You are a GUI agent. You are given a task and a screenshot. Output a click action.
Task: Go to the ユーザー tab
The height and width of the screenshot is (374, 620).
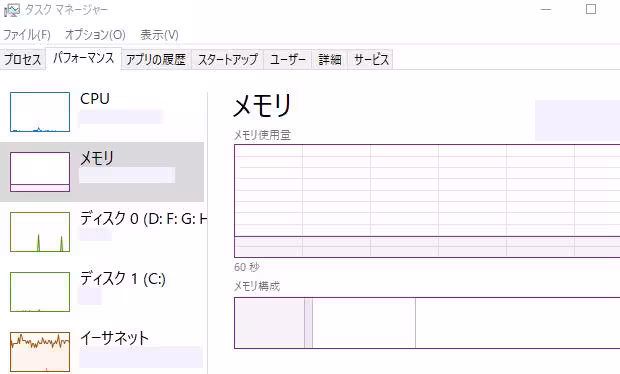point(287,60)
